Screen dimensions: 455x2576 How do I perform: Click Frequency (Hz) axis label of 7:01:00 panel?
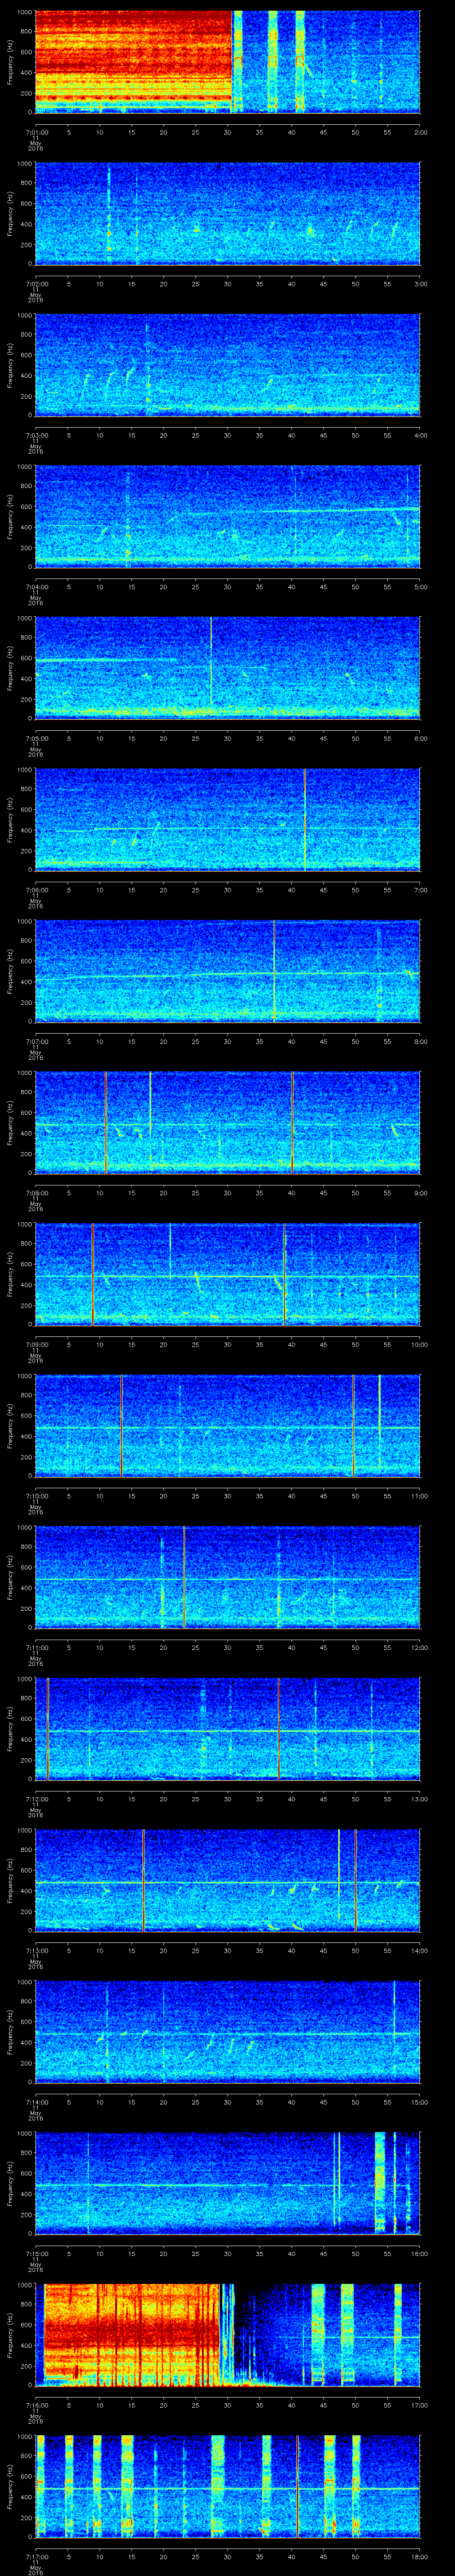click(10, 62)
